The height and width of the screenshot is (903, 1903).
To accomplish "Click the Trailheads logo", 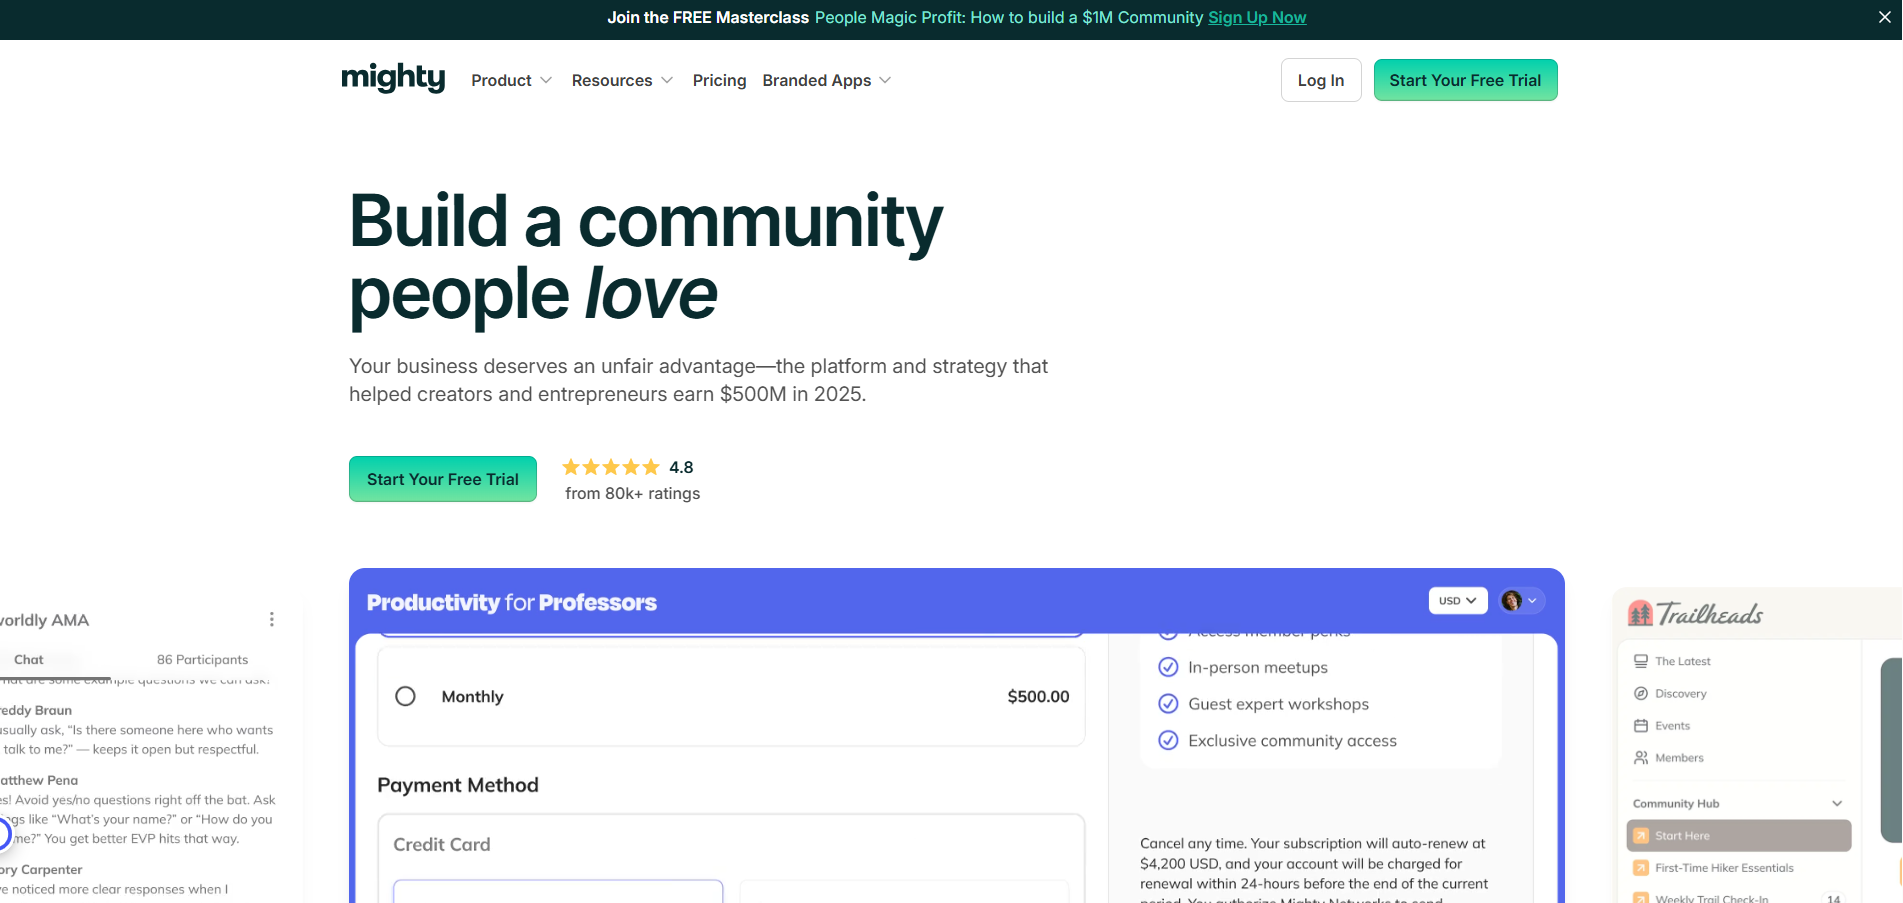I will pos(1695,613).
